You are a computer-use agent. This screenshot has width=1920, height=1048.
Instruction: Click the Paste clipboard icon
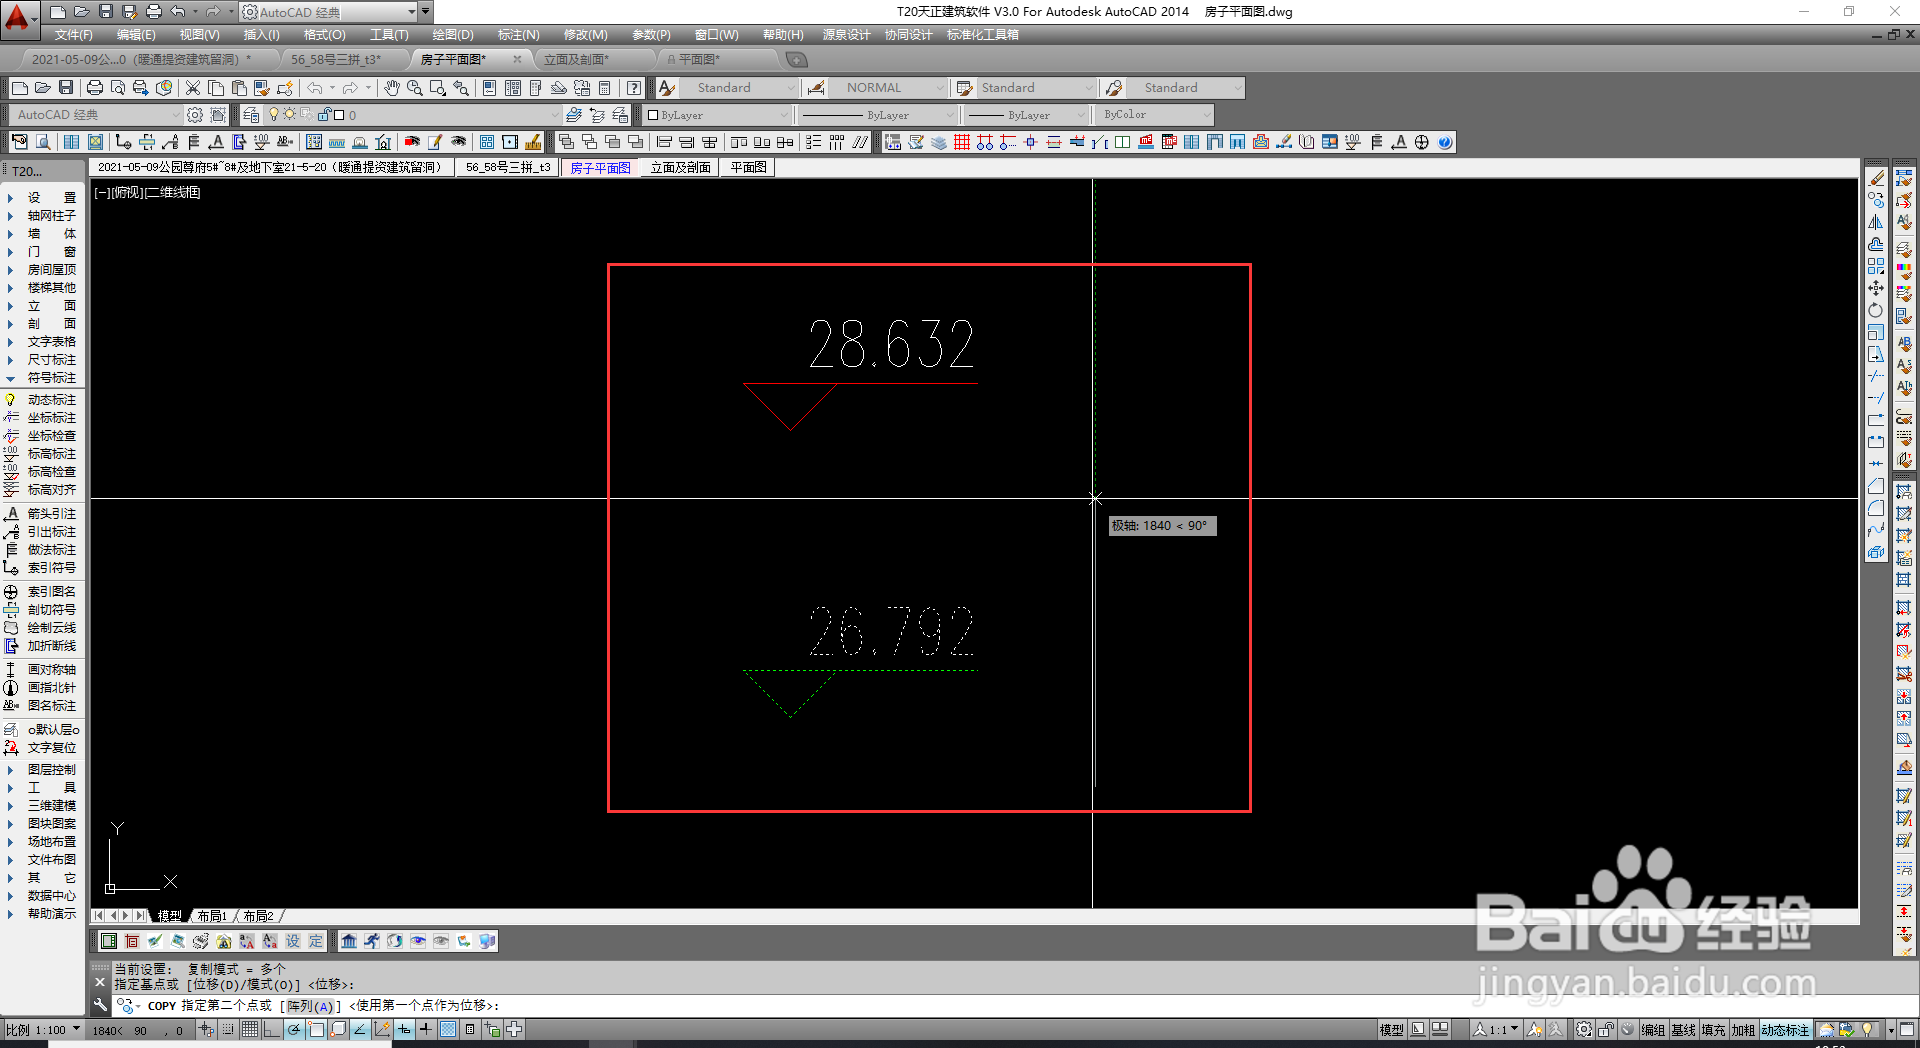239,88
